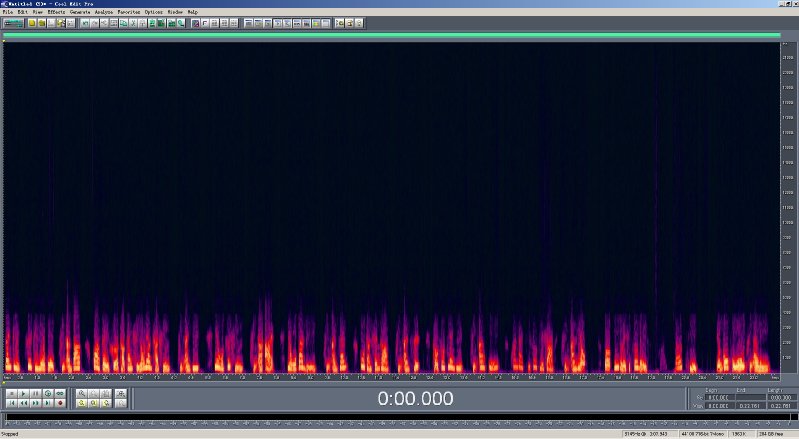Open the Options menu
This screenshot has height=439, width=799.
153,12
